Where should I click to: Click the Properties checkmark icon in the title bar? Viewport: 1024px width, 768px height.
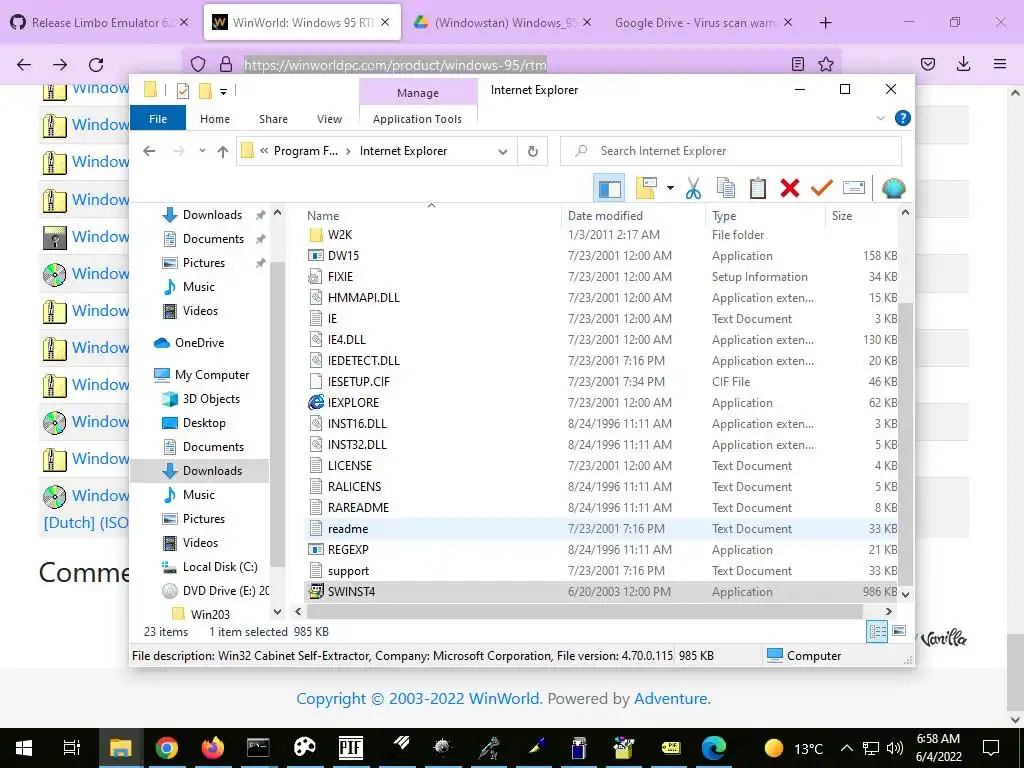(183, 91)
